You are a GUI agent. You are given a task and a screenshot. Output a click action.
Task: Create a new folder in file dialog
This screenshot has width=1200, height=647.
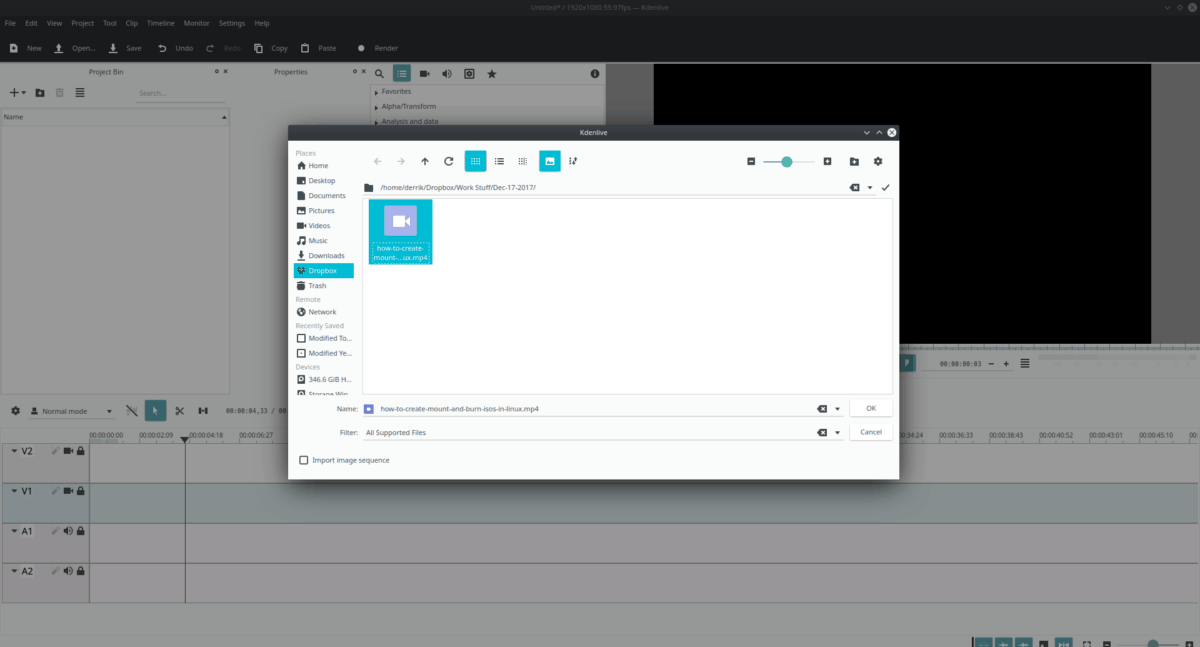click(x=854, y=161)
